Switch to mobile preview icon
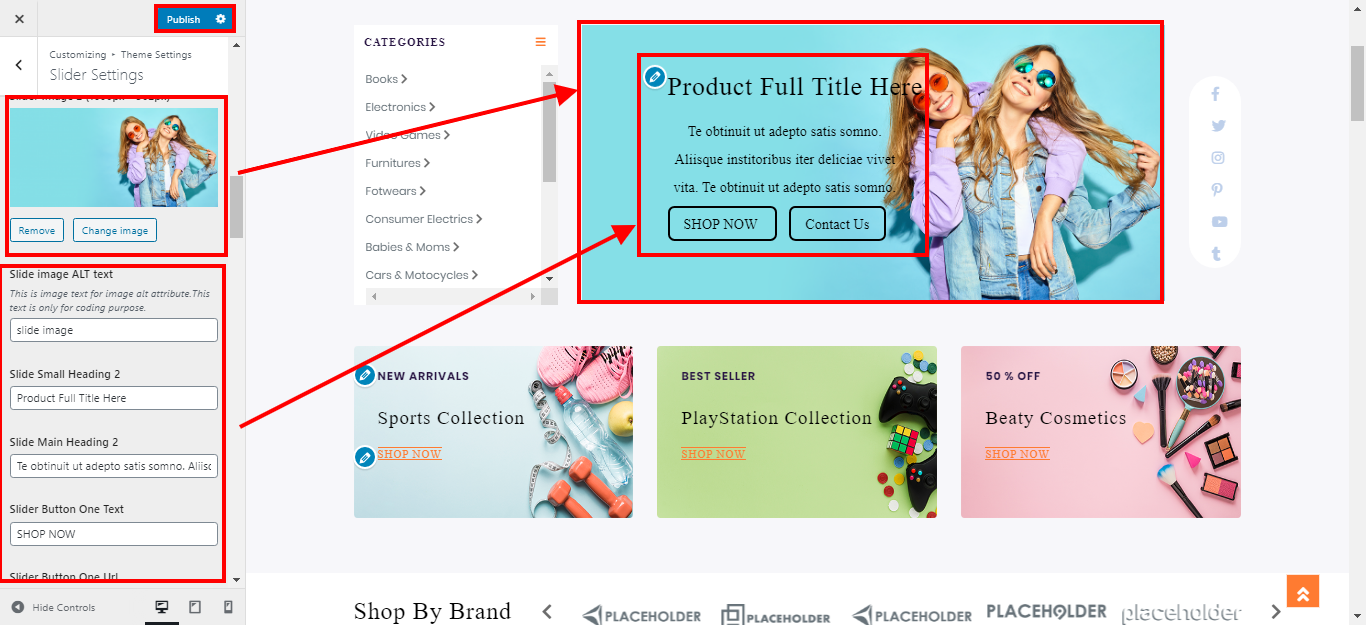1366x625 pixels. (228, 607)
